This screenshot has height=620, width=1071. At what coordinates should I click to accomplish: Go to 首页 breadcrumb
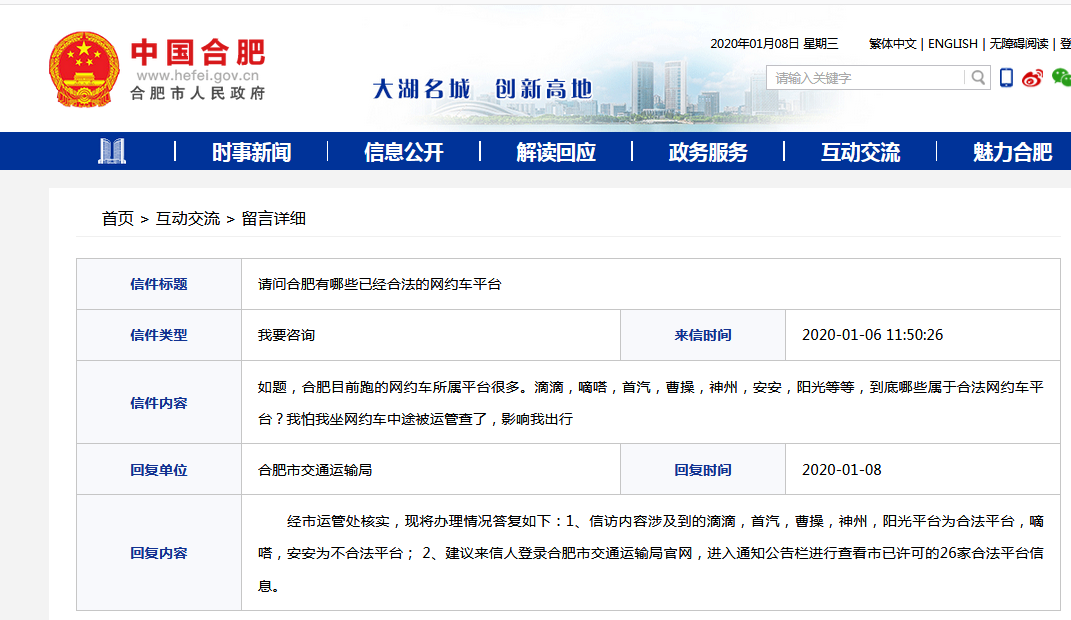click(117, 219)
